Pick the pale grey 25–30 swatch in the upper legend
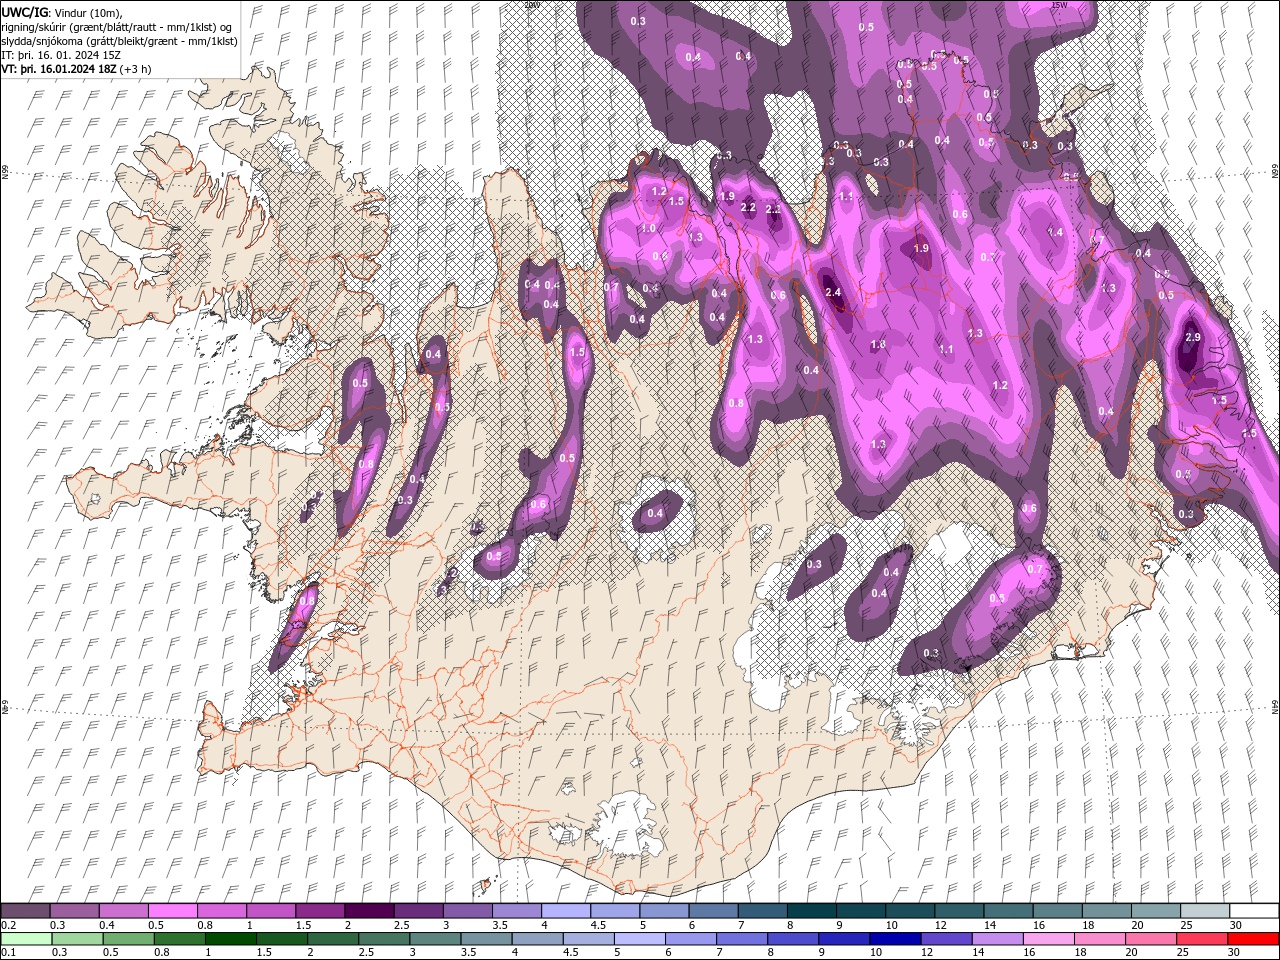This screenshot has height=960, width=1280. pyautogui.click(x=1205, y=911)
